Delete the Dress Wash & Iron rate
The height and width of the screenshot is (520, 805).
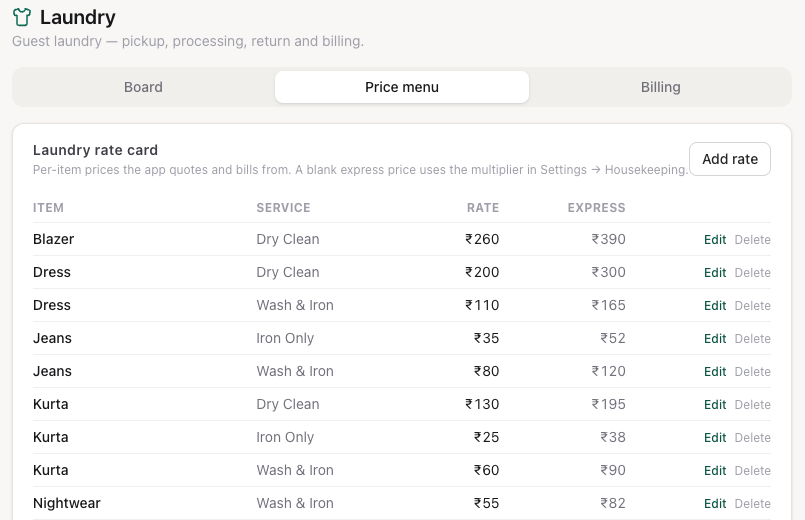[753, 305]
